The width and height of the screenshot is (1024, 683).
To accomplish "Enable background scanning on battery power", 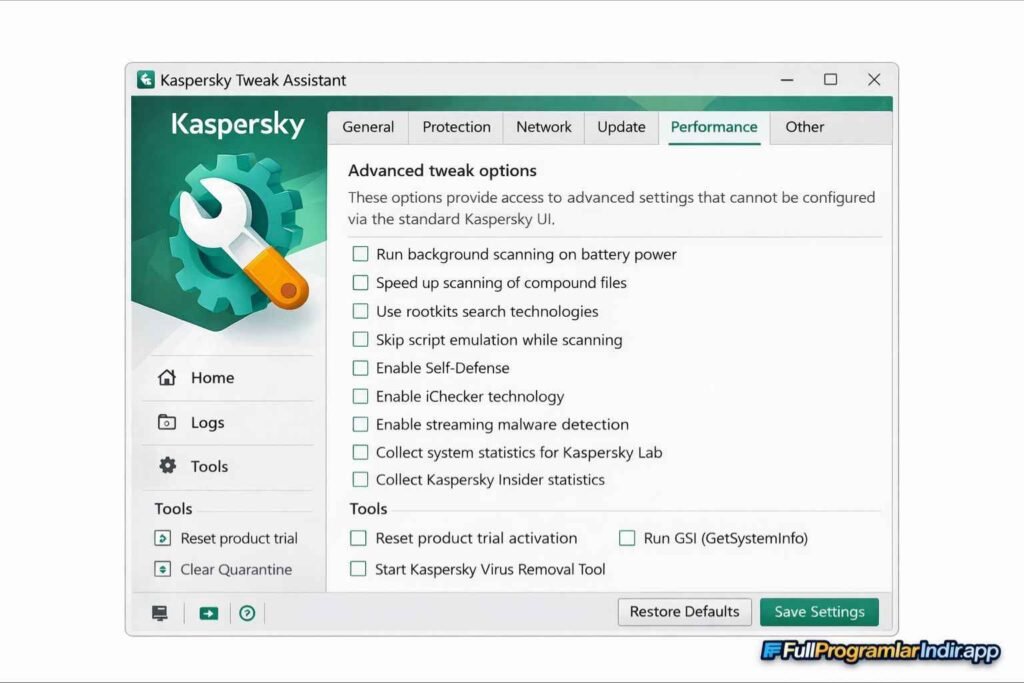I will coord(361,254).
